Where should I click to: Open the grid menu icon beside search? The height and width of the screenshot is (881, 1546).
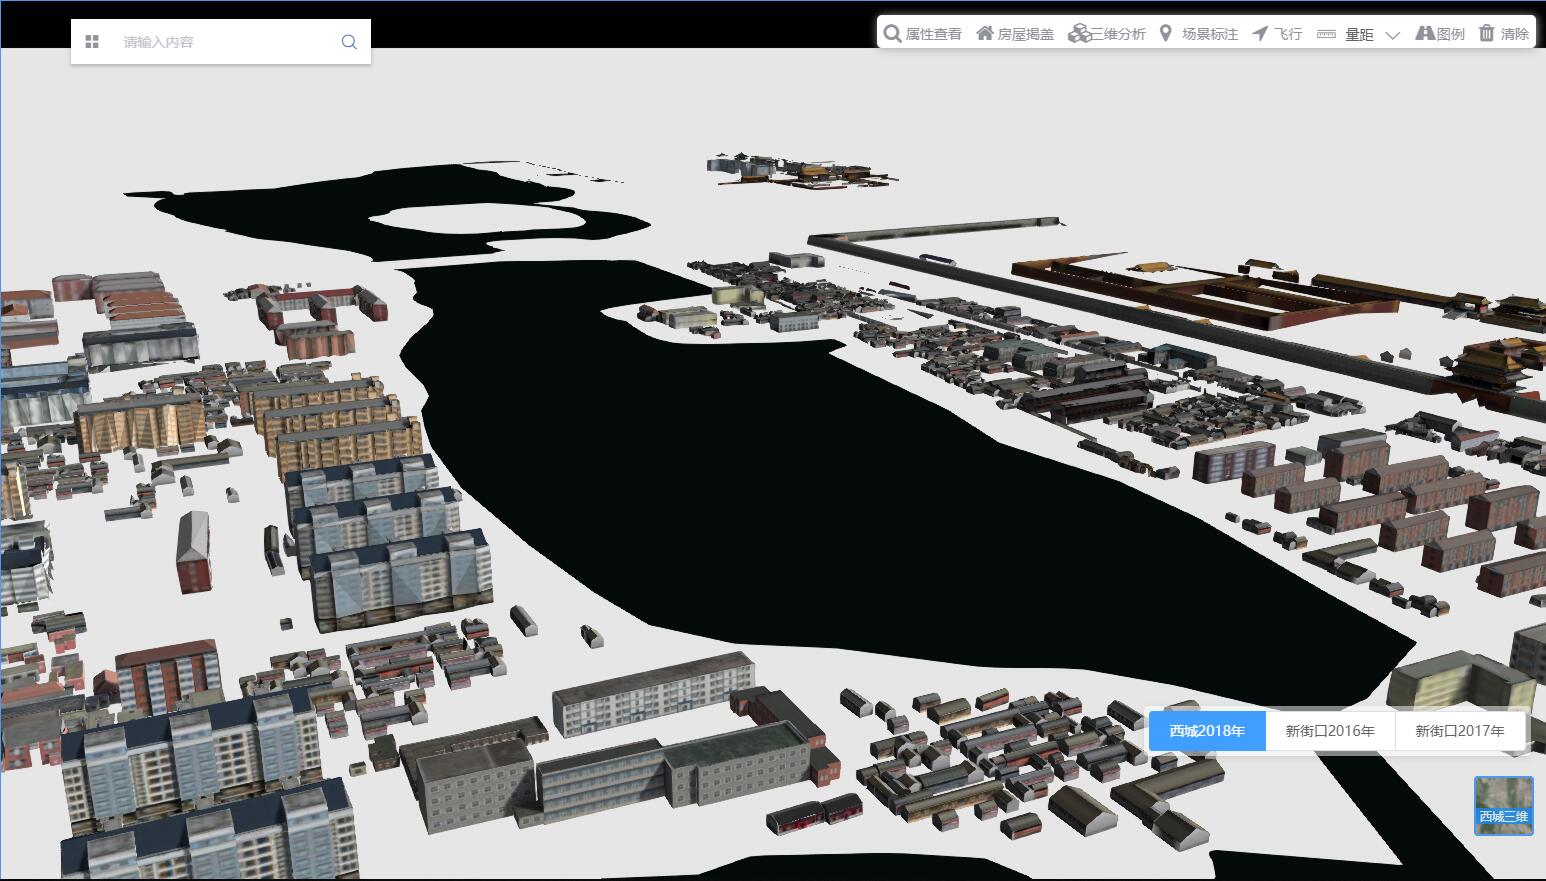pos(92,42)
